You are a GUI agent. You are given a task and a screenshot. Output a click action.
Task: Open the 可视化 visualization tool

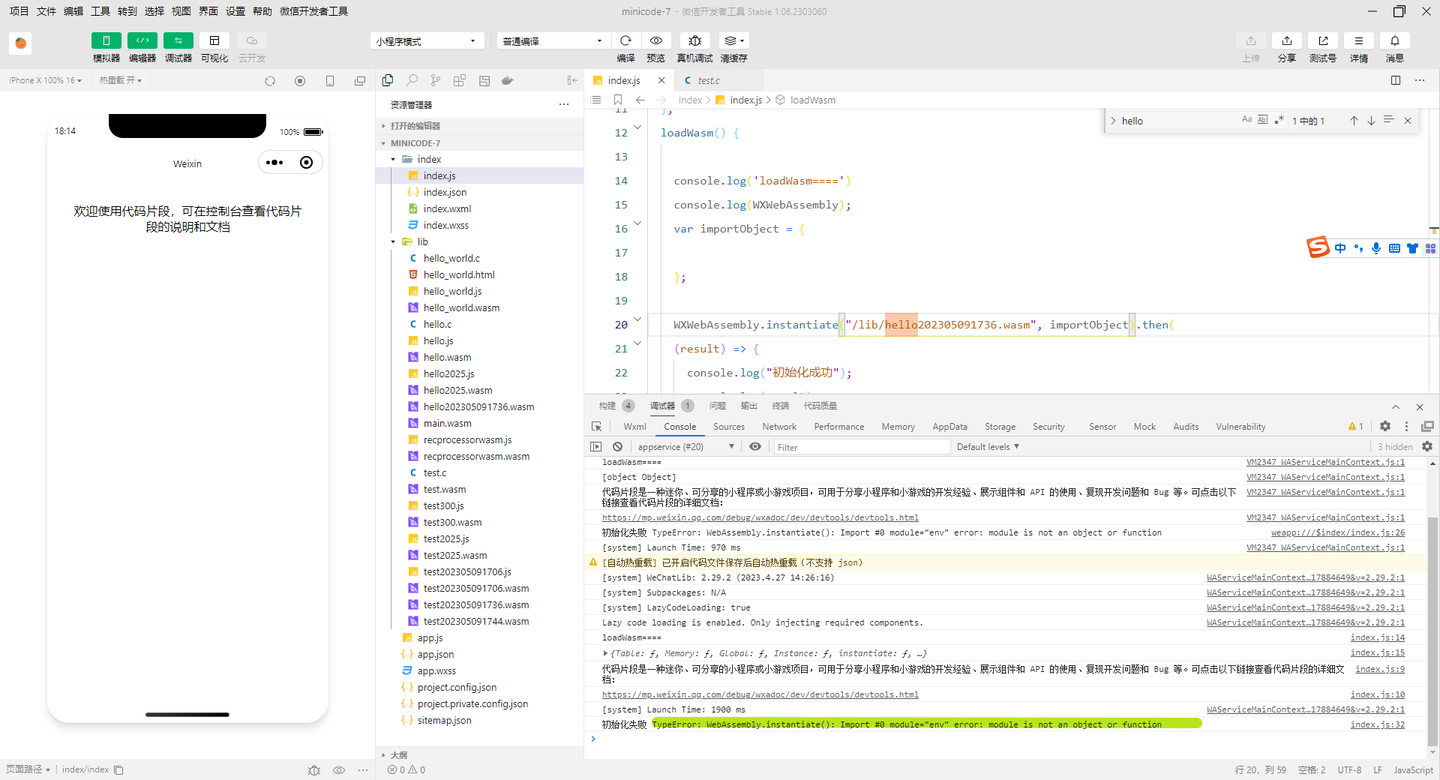click(214, 41)
